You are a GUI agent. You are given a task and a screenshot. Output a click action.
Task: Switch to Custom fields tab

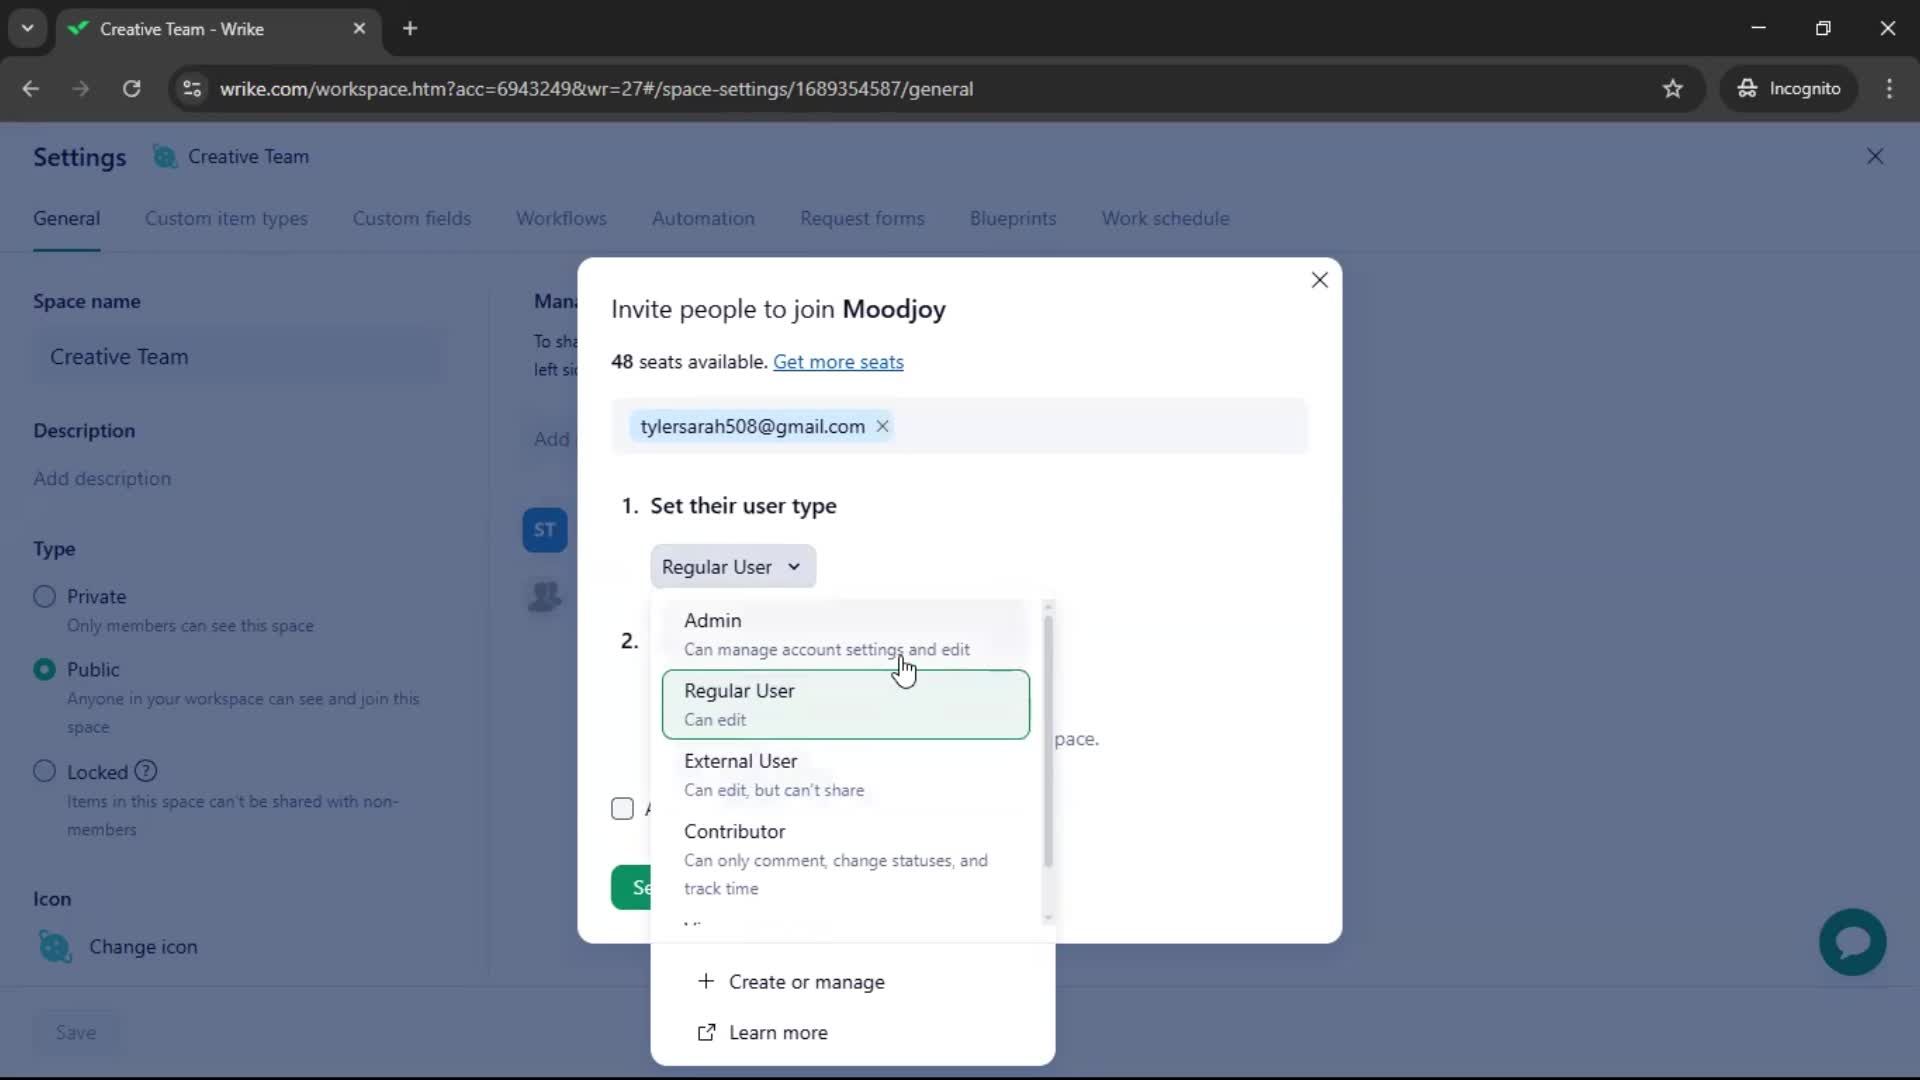pyautogui.click(x=411, y=218)
